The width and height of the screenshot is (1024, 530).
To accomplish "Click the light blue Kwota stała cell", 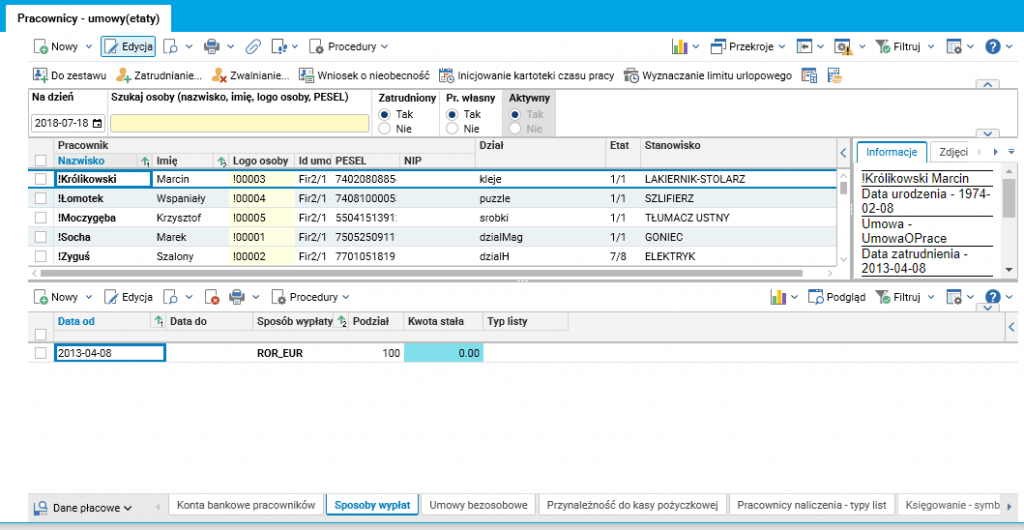I will [443, 353].
